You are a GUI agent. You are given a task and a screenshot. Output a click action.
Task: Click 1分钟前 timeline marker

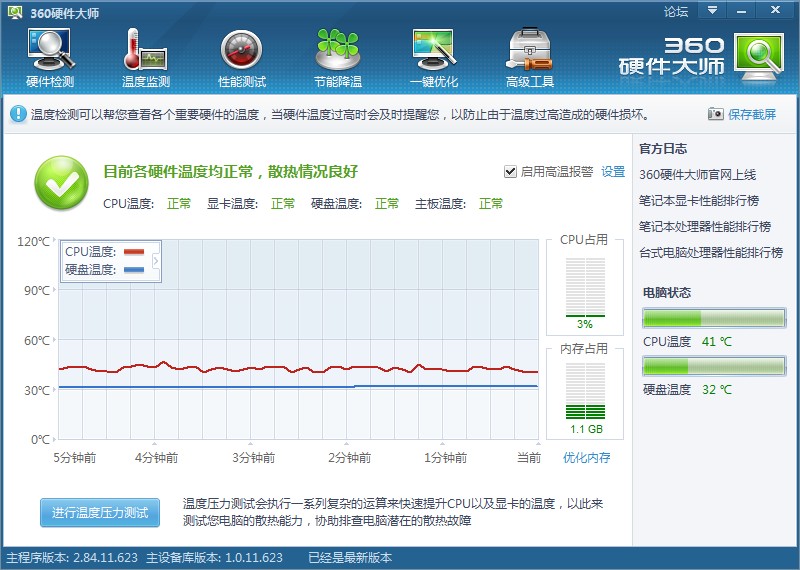click(x=445, y=457)
